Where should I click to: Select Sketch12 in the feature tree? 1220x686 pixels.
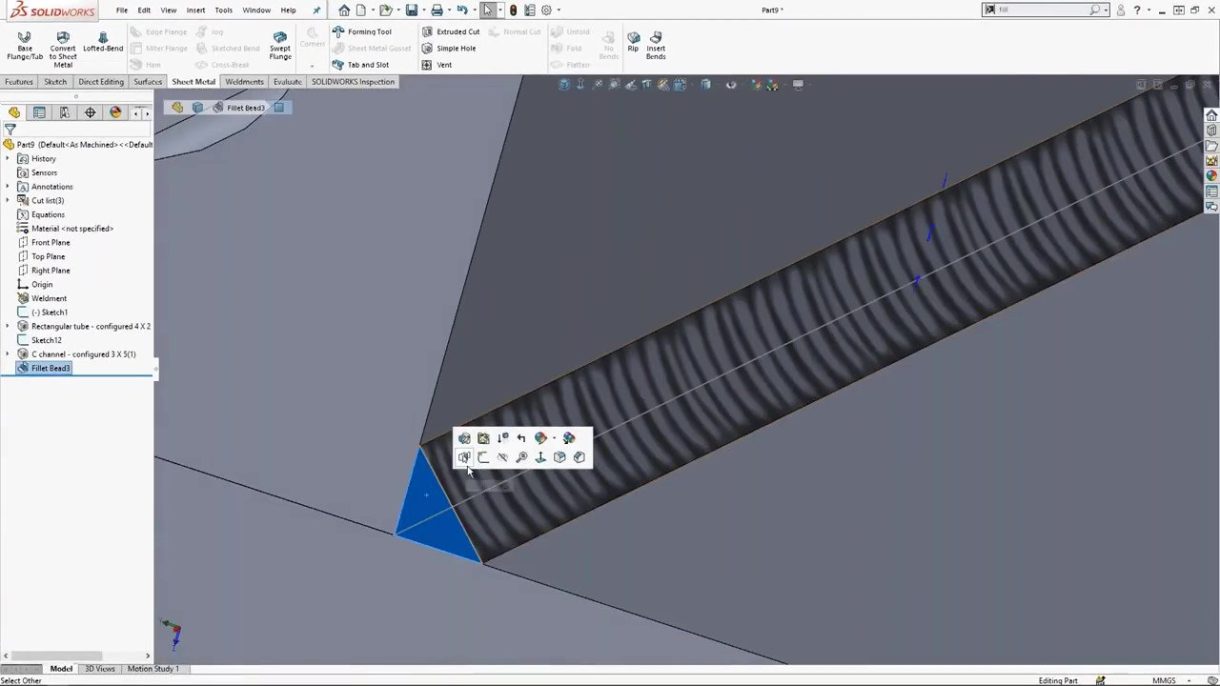click(46, 340)
